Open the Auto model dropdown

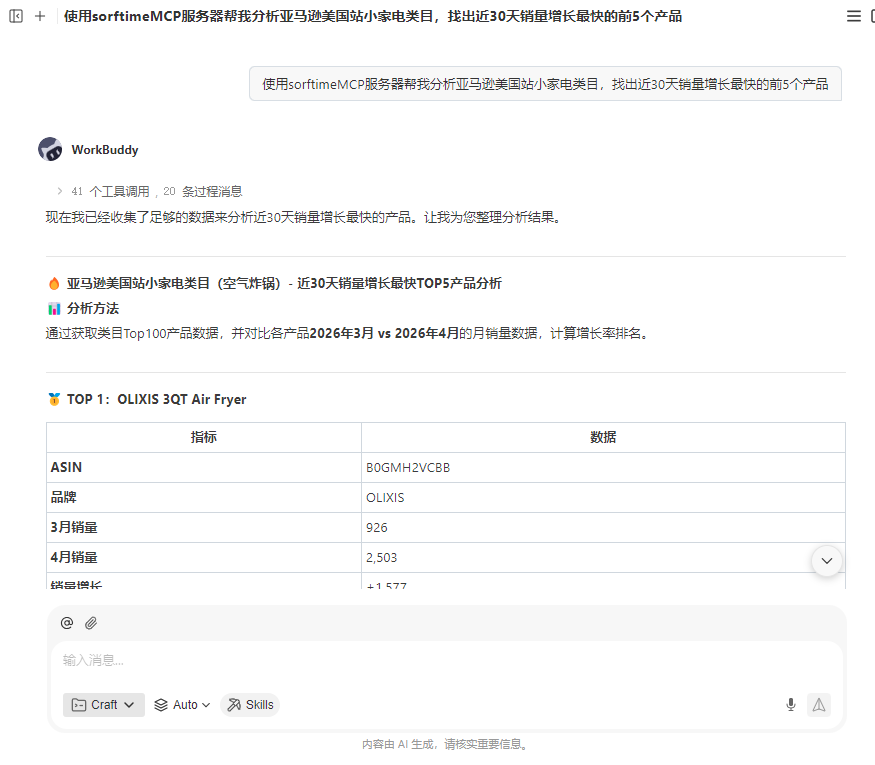point(183,705)
